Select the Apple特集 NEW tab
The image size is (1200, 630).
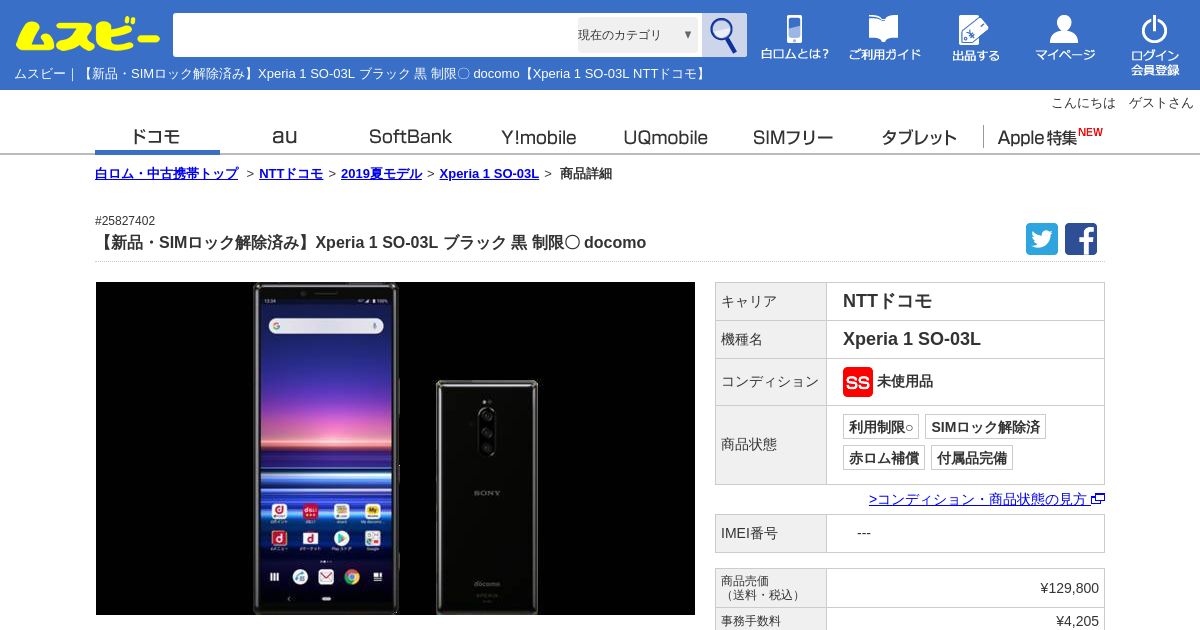[x=1049, y=137]
